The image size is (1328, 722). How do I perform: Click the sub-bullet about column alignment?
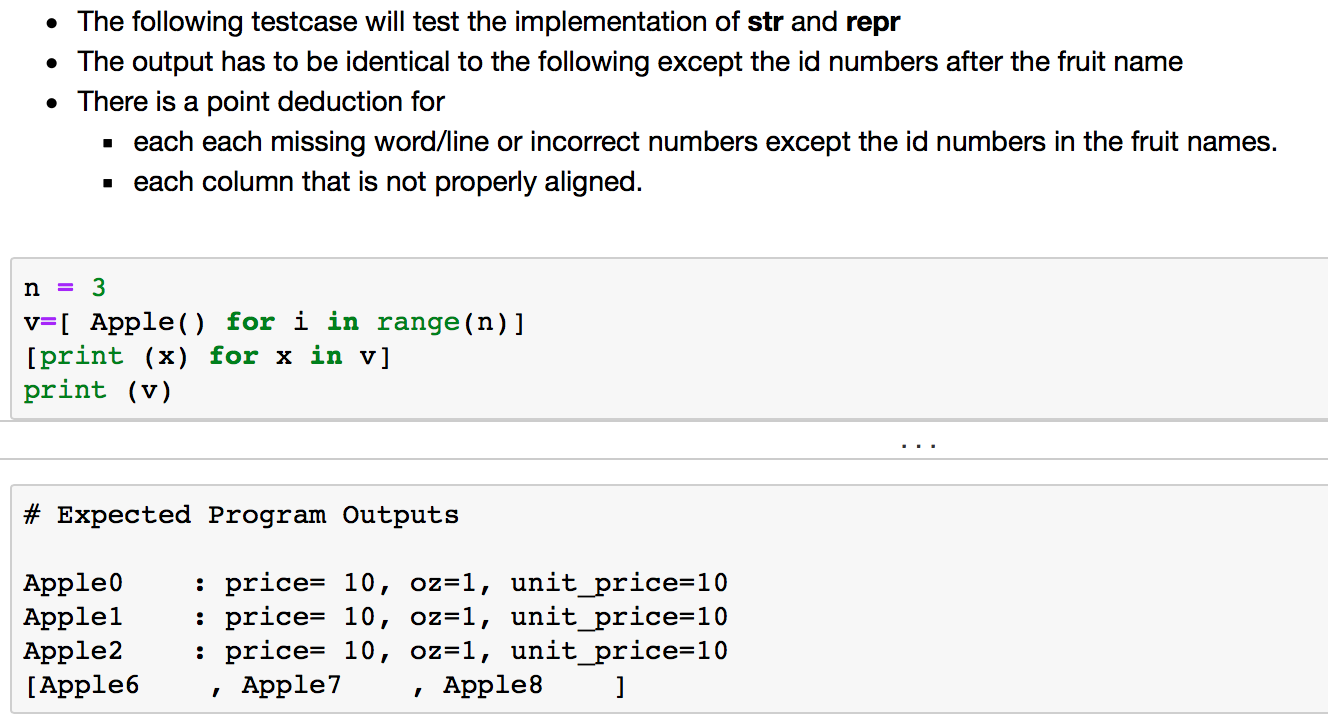(x=387, y=182)
